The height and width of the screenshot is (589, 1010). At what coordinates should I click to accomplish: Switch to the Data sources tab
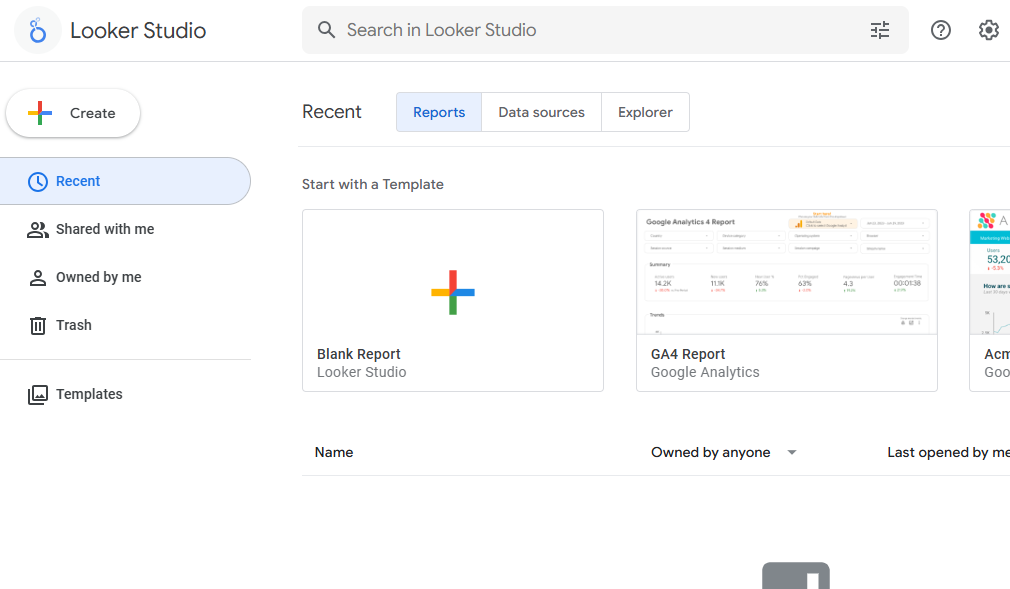point(542,112)
